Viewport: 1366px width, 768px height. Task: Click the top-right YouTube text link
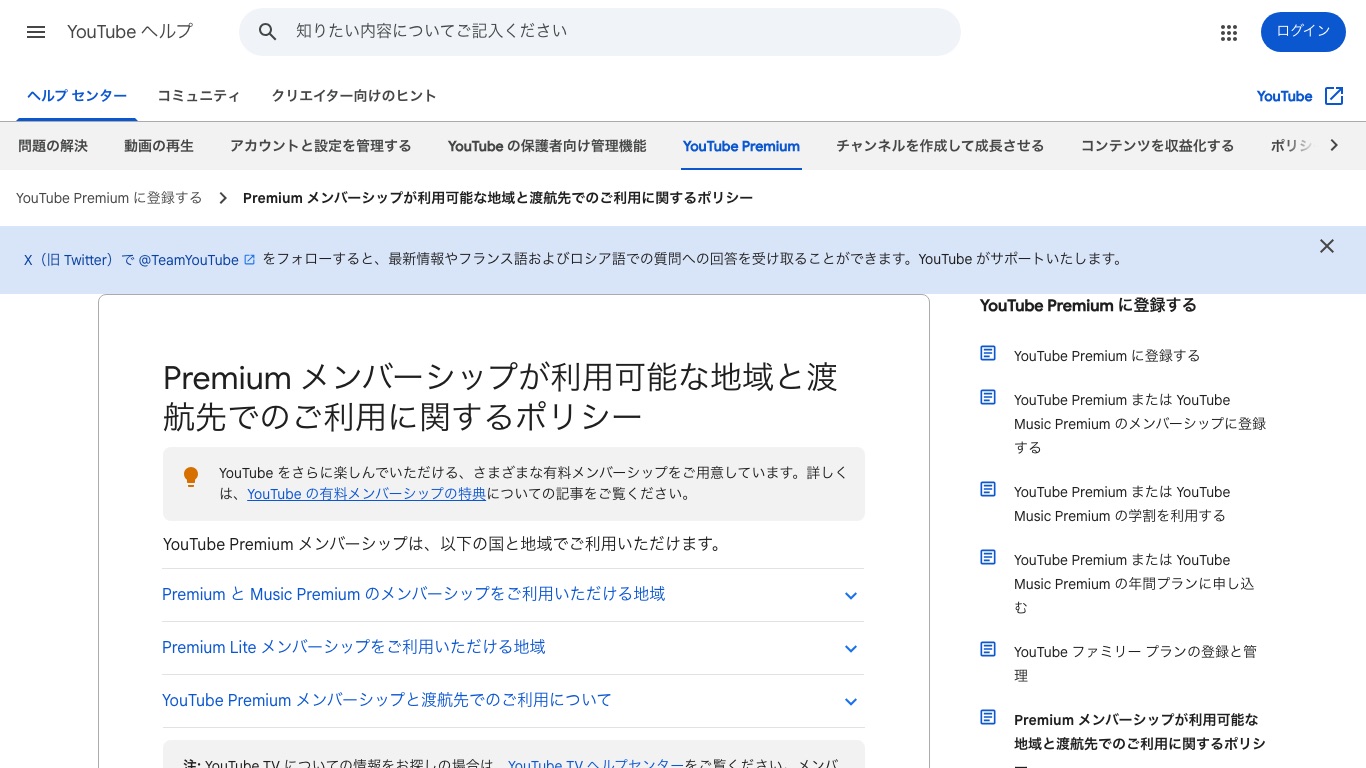pyautogui.click(x=1284, y=96)
